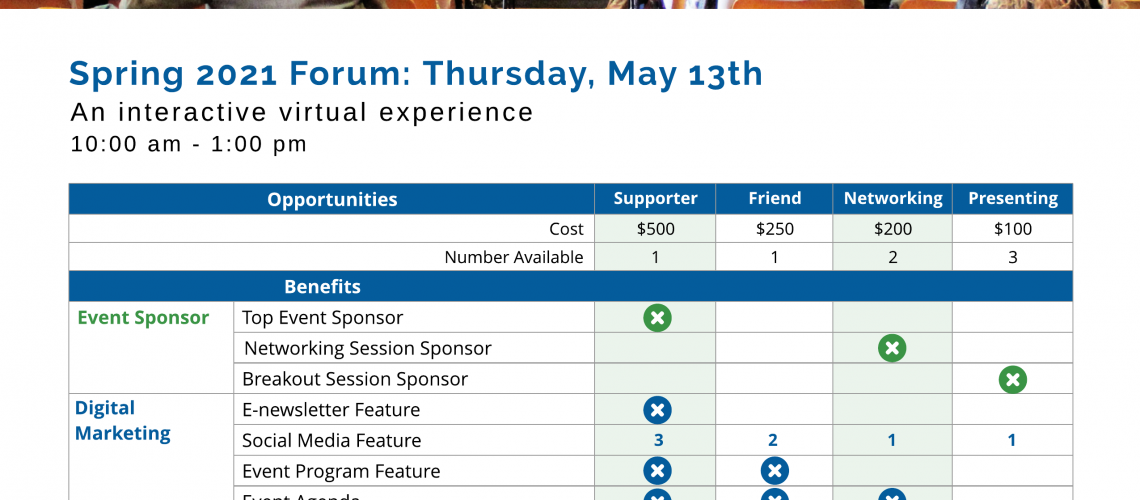Click Friend's blue X for Event Program Feature
The width and height of the screenshot is (1140, 500).
coord(774,471)
